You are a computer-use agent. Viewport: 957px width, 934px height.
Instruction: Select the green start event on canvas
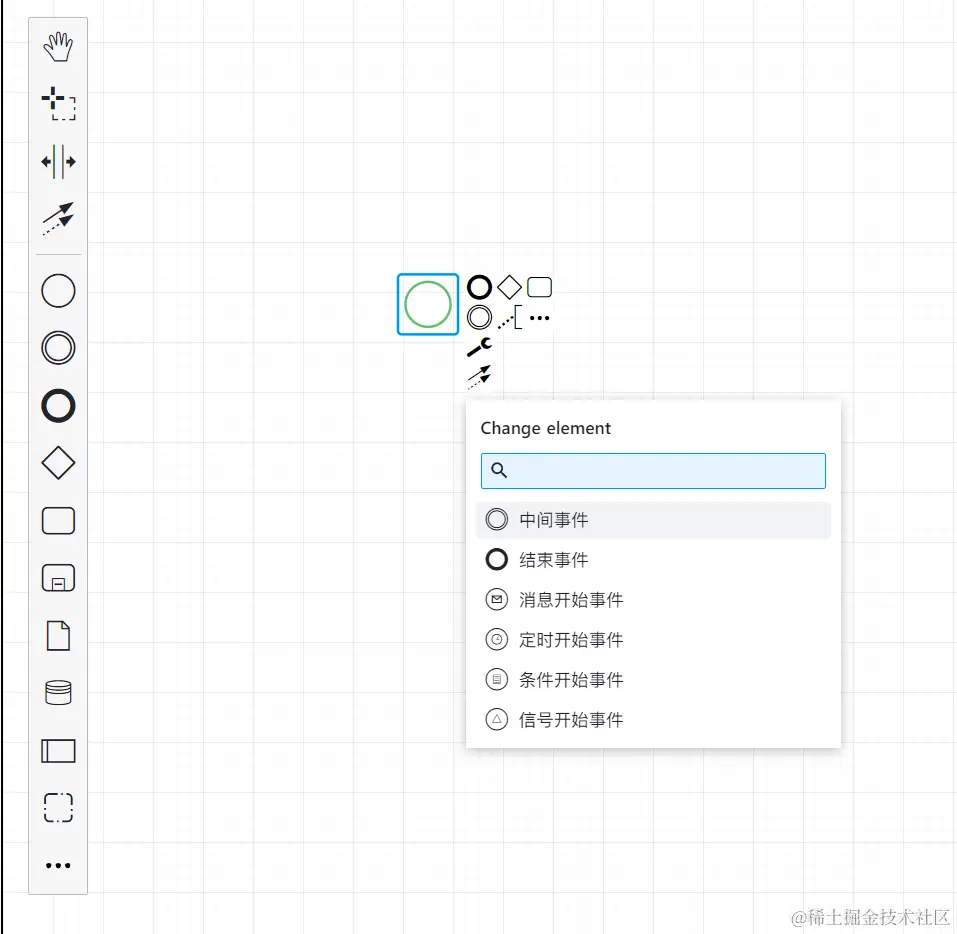[428, 304]
